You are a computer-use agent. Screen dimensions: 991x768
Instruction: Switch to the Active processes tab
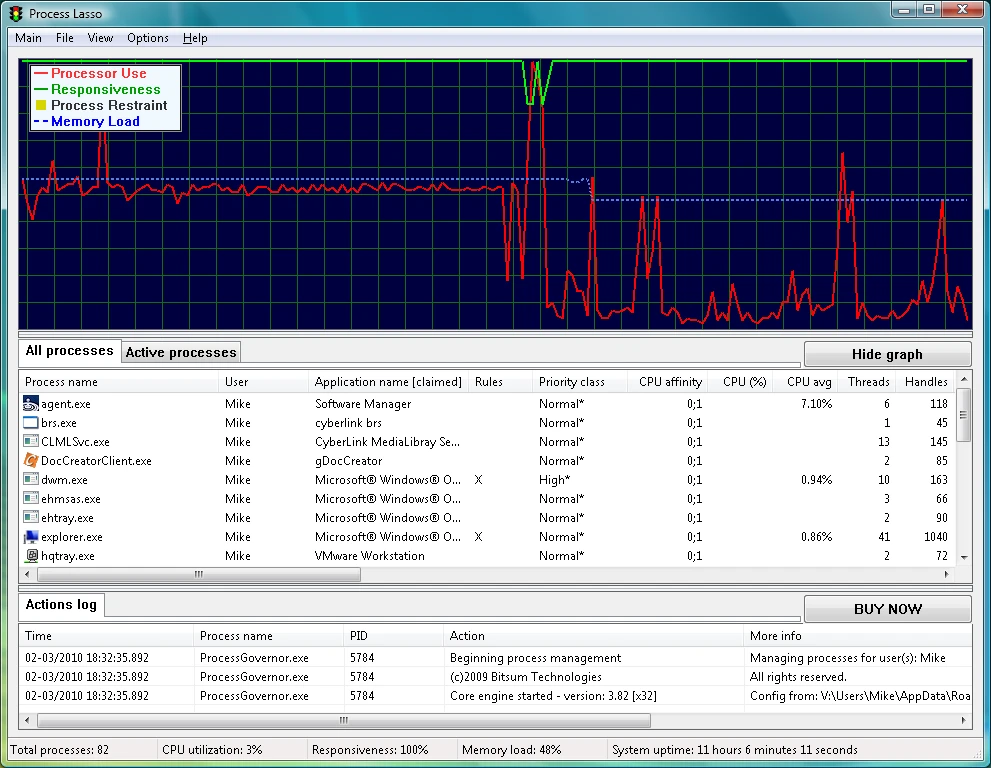(181, 352)
